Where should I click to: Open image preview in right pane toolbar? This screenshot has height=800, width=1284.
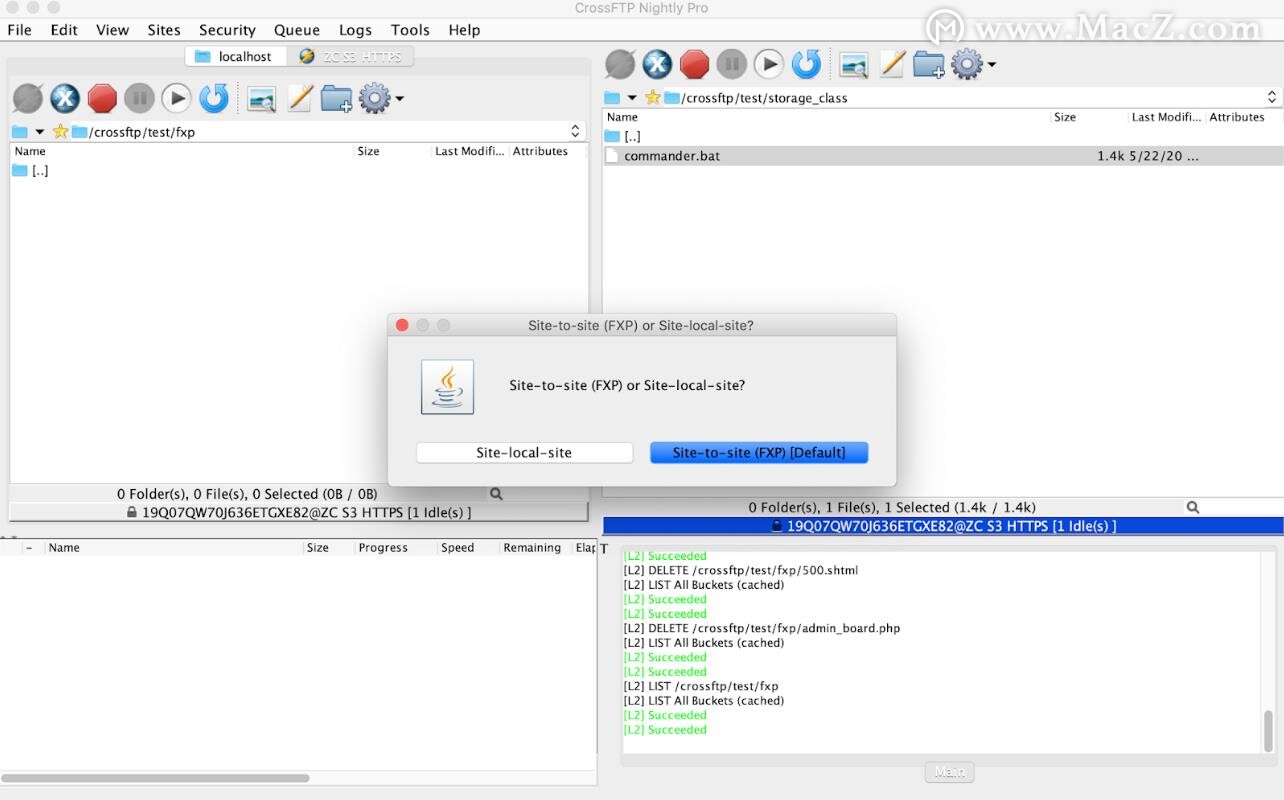(853, 65)
